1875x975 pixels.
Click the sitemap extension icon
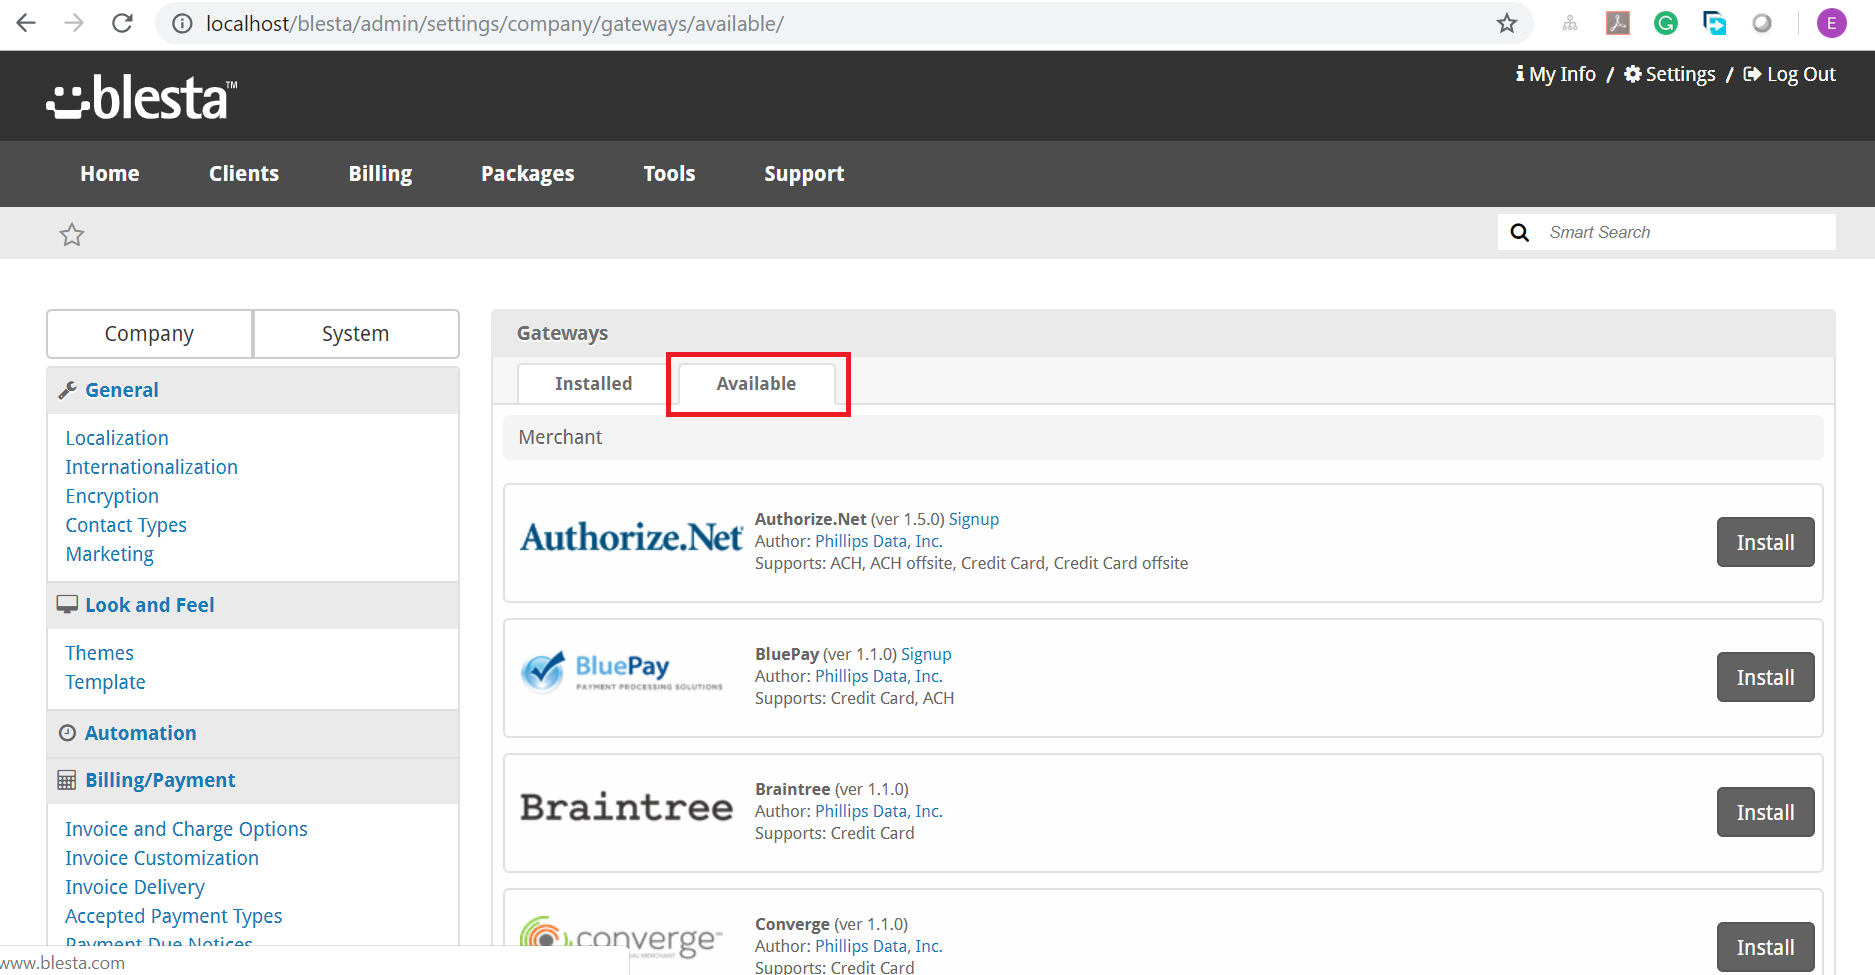[1570, 23]
